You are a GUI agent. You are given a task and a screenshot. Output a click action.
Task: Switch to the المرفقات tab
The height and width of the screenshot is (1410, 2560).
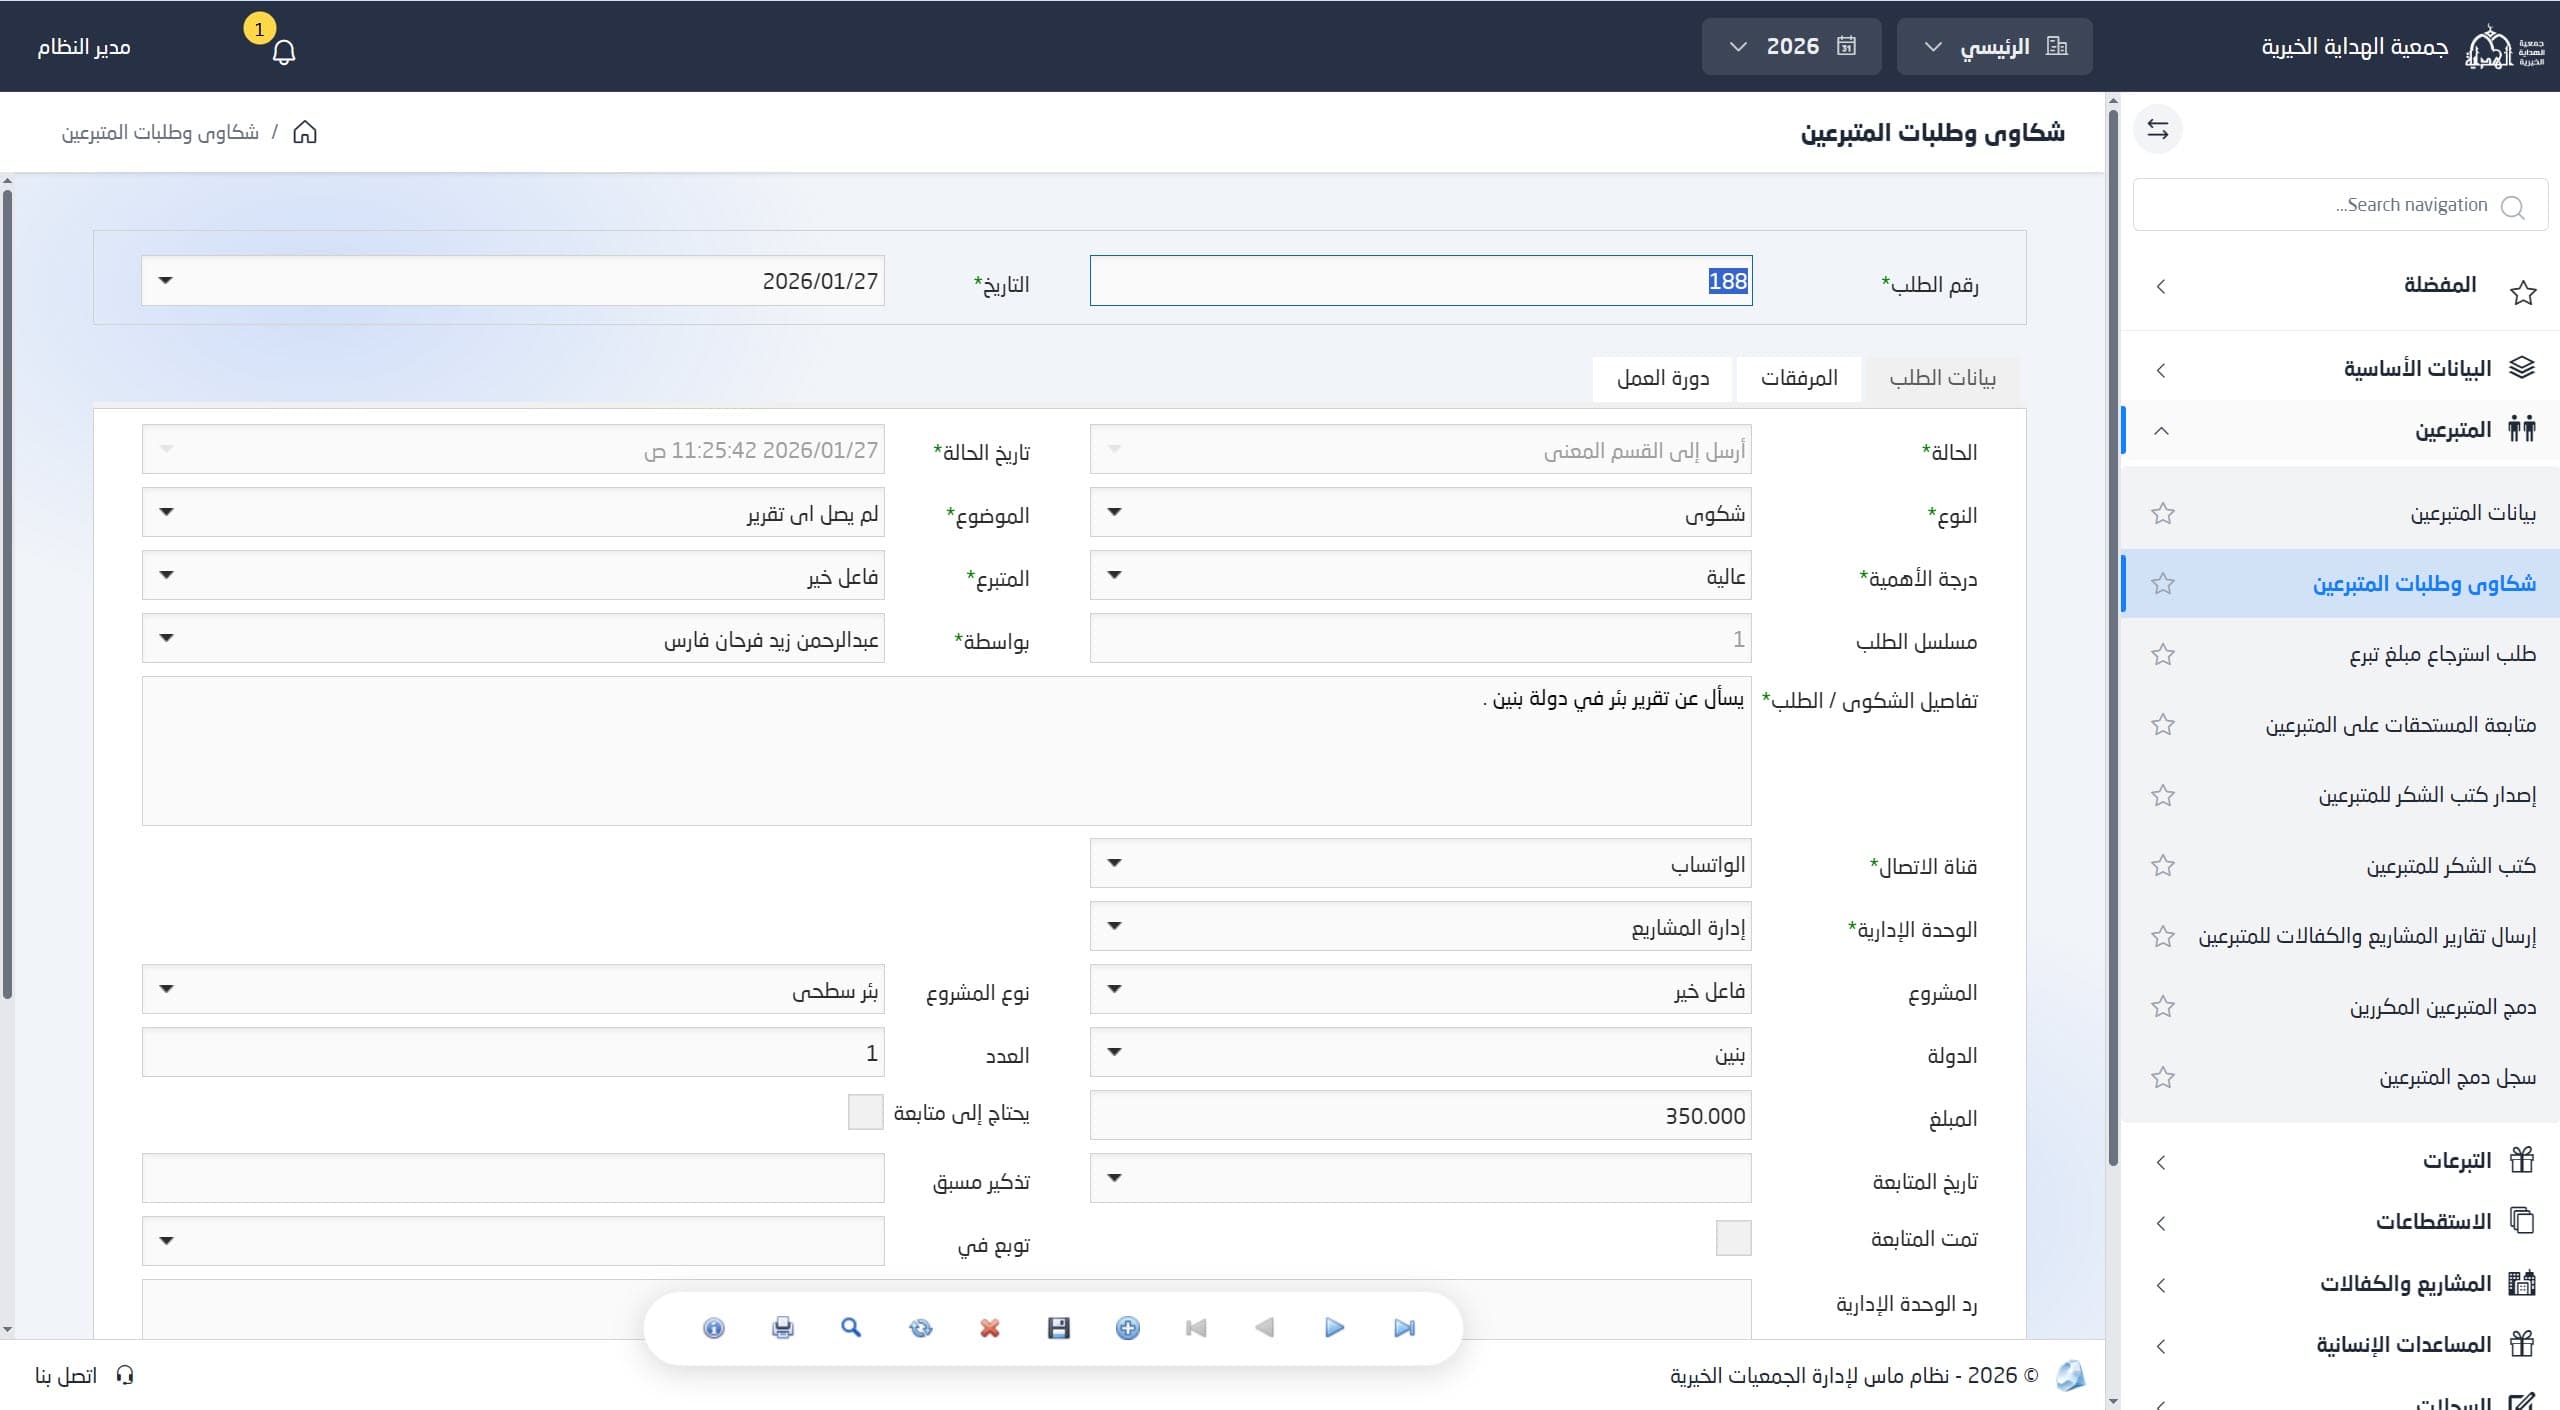(x=1799, y=378)
